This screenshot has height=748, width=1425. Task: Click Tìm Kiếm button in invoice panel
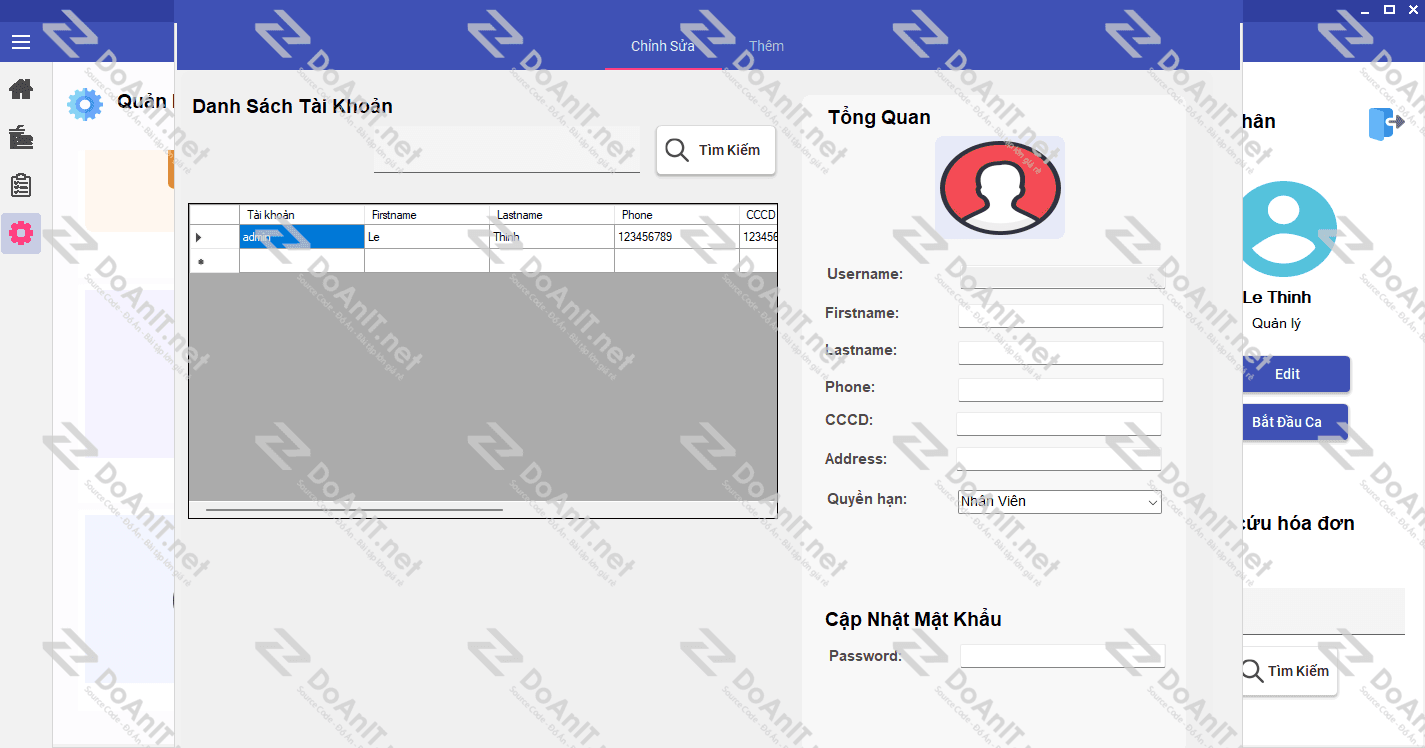pos(1289,671)
